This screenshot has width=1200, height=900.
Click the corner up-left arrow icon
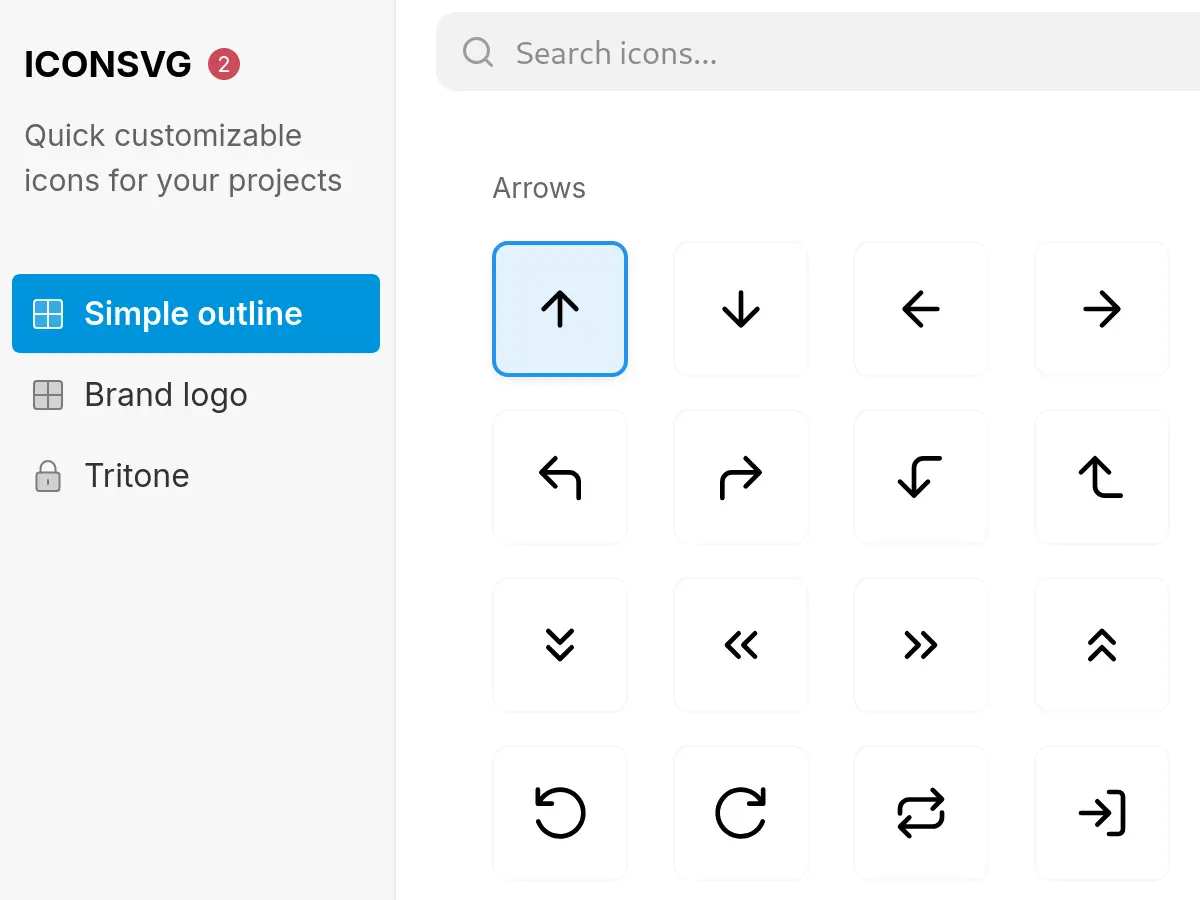coord(560,477)
